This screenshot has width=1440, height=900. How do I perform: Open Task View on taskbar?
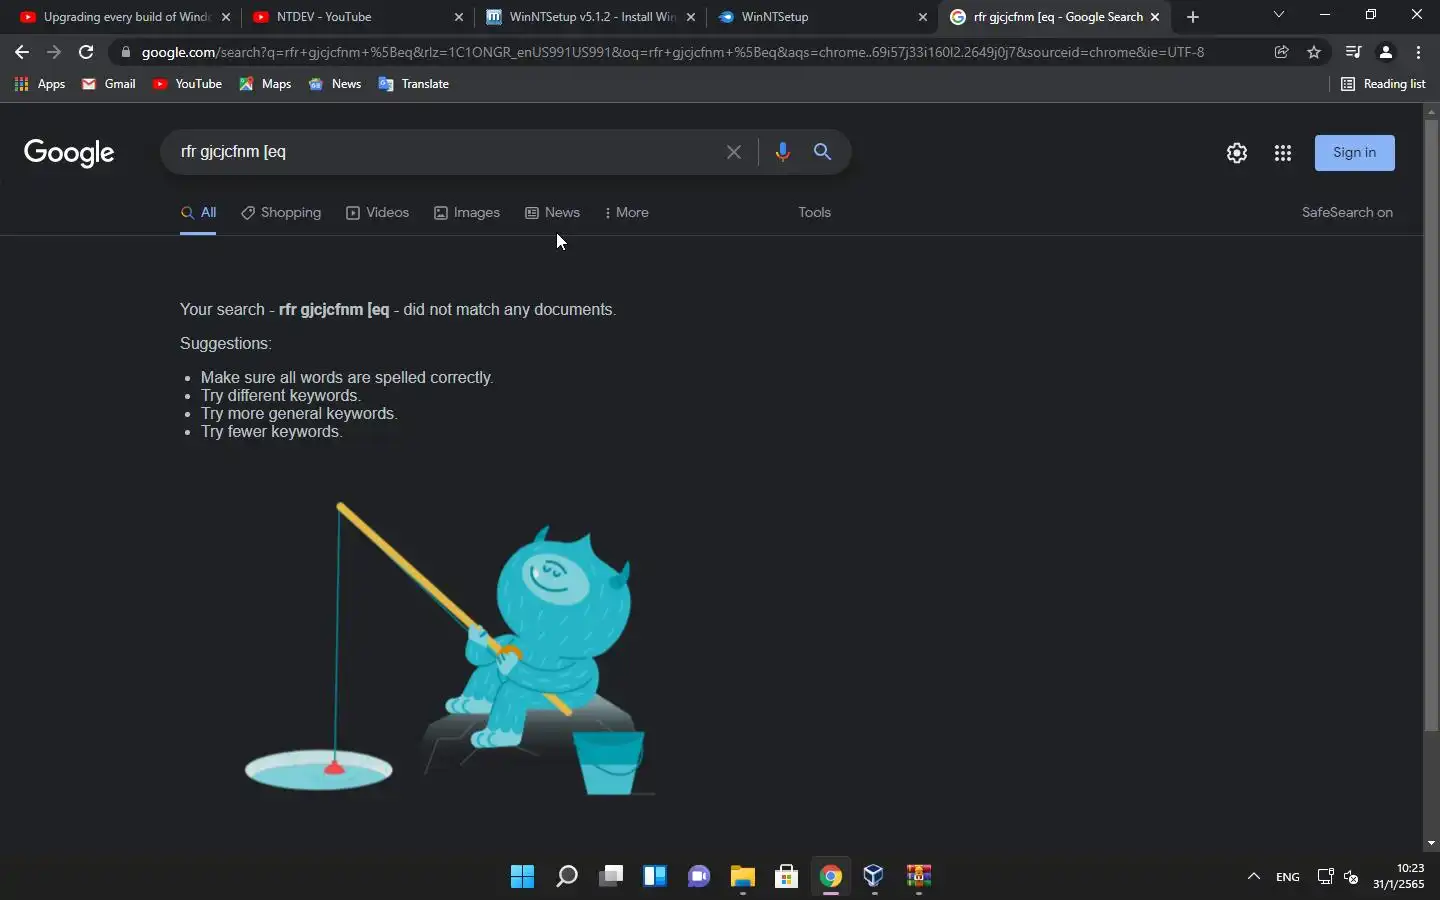610,877
